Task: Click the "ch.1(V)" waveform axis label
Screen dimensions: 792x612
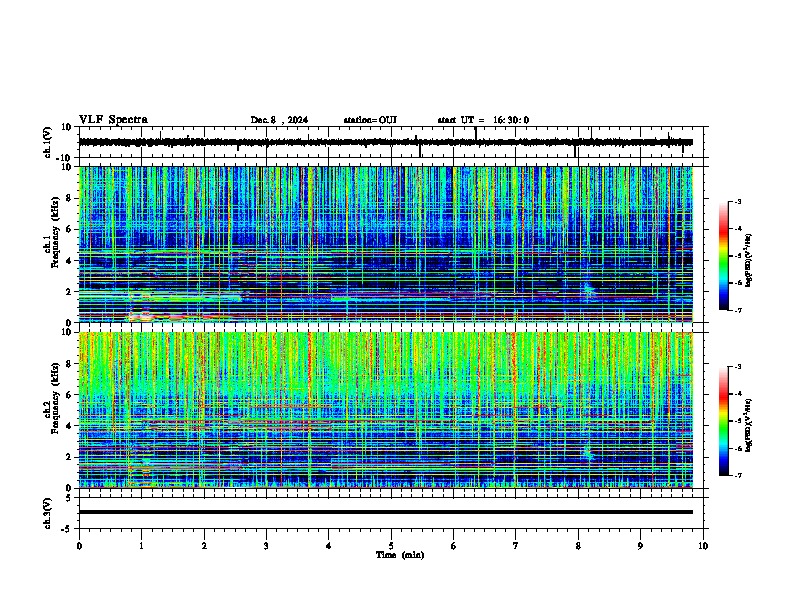Action: point(48,142)
